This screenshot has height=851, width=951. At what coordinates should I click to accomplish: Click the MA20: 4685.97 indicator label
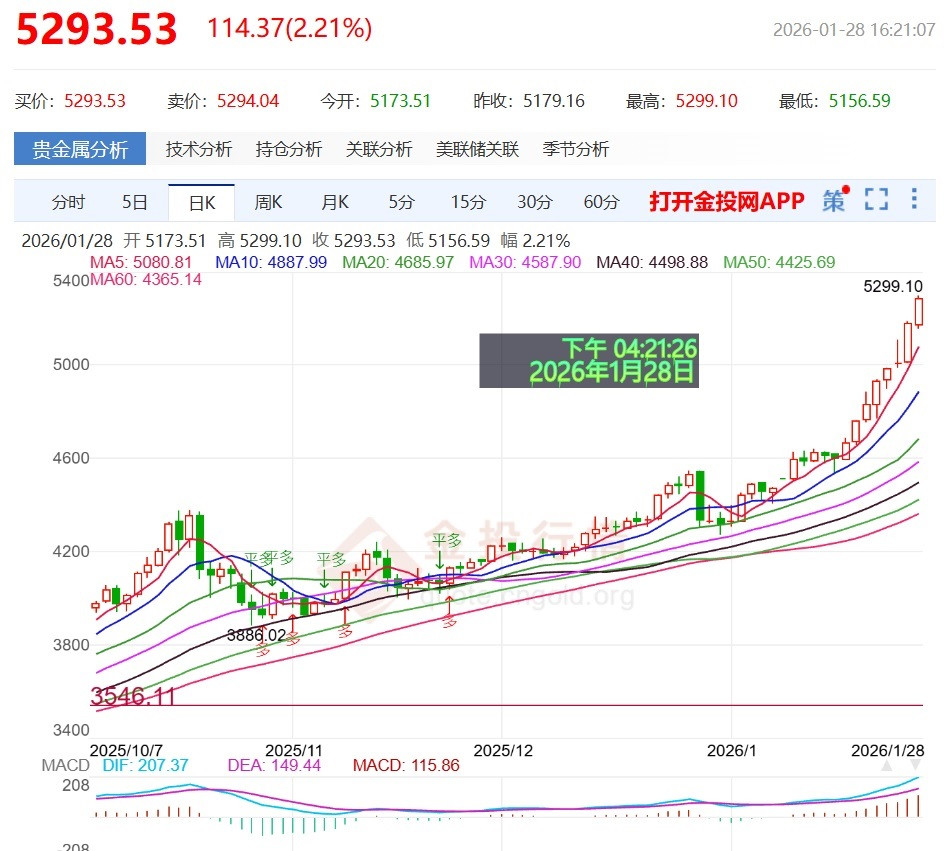[x=398, y=262]
